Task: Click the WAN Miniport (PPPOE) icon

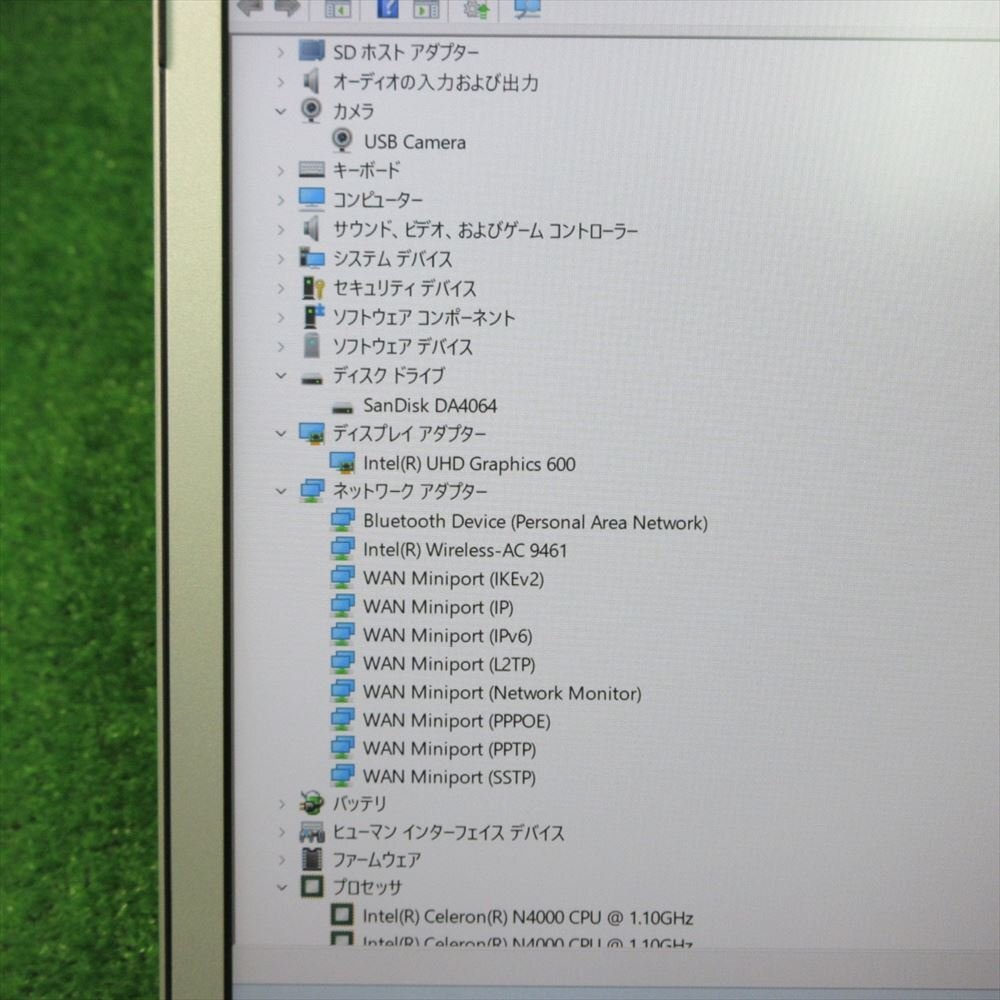Action: (342, 719)
